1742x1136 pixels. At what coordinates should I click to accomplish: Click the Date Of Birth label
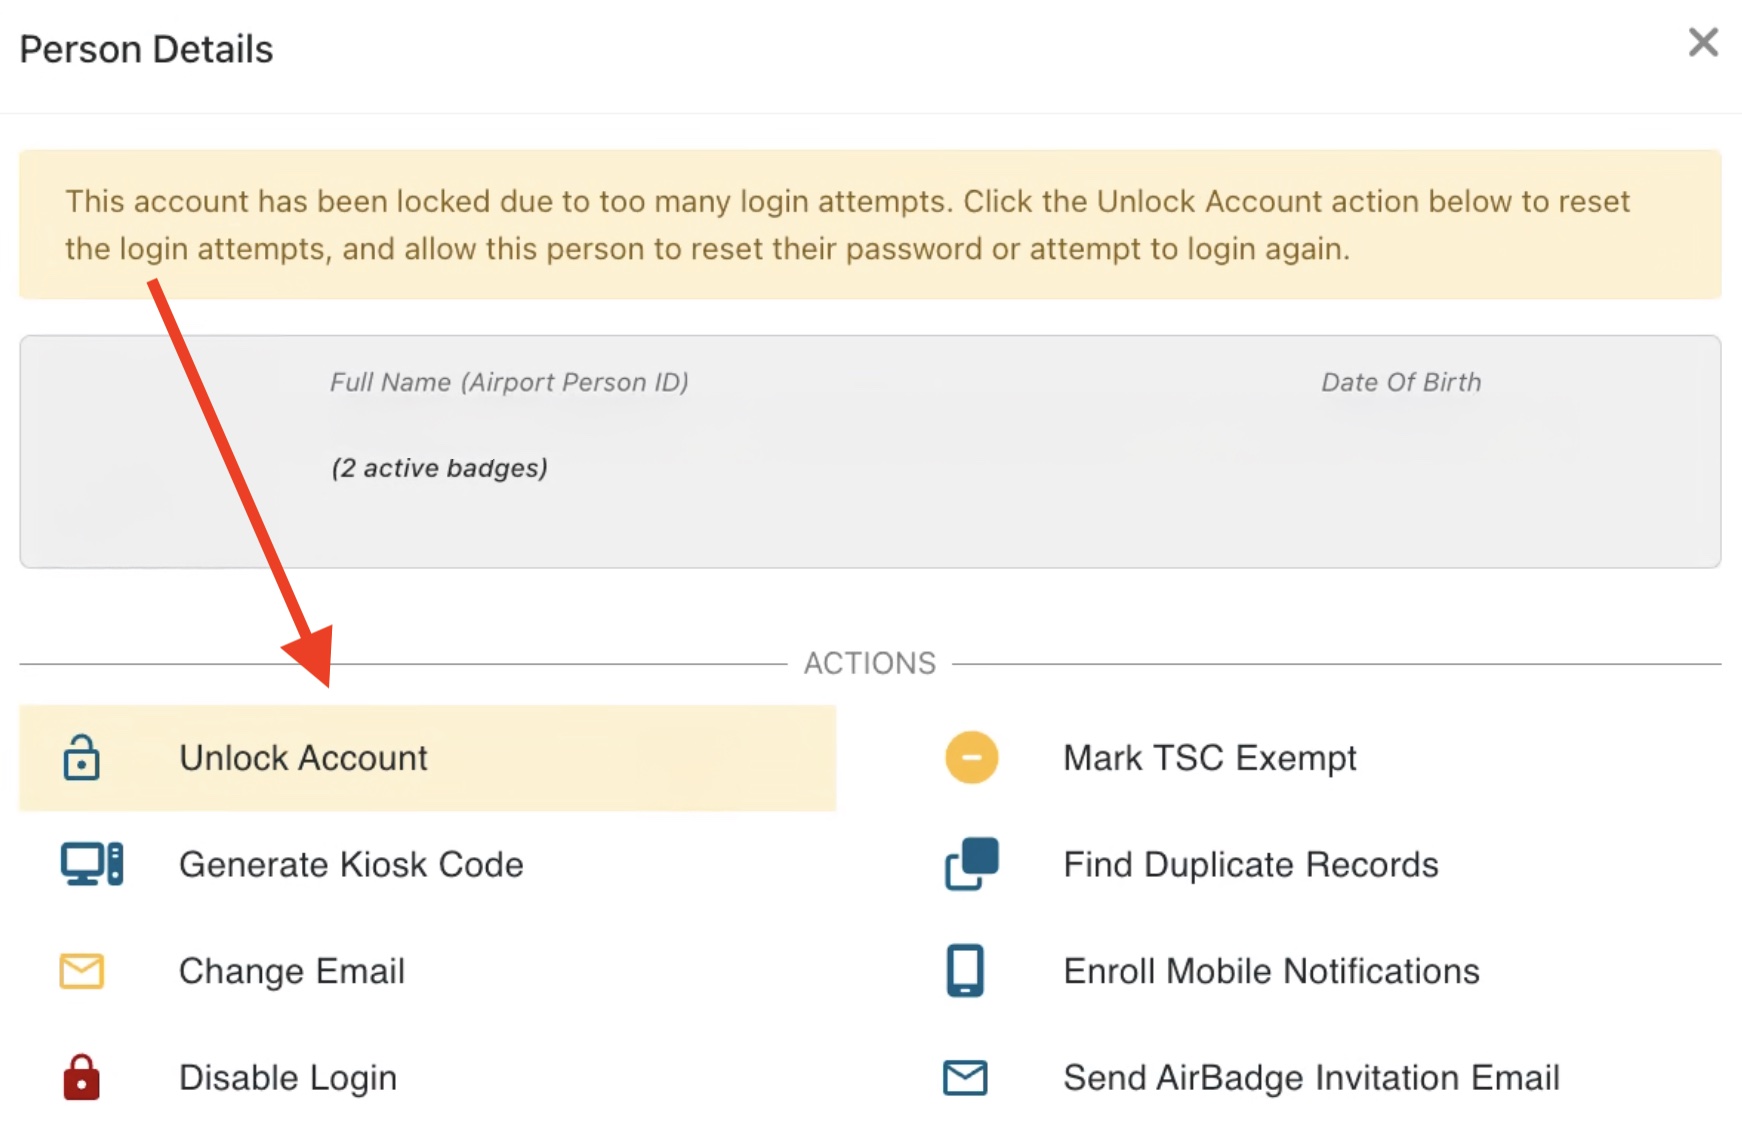click(1400, 382)
